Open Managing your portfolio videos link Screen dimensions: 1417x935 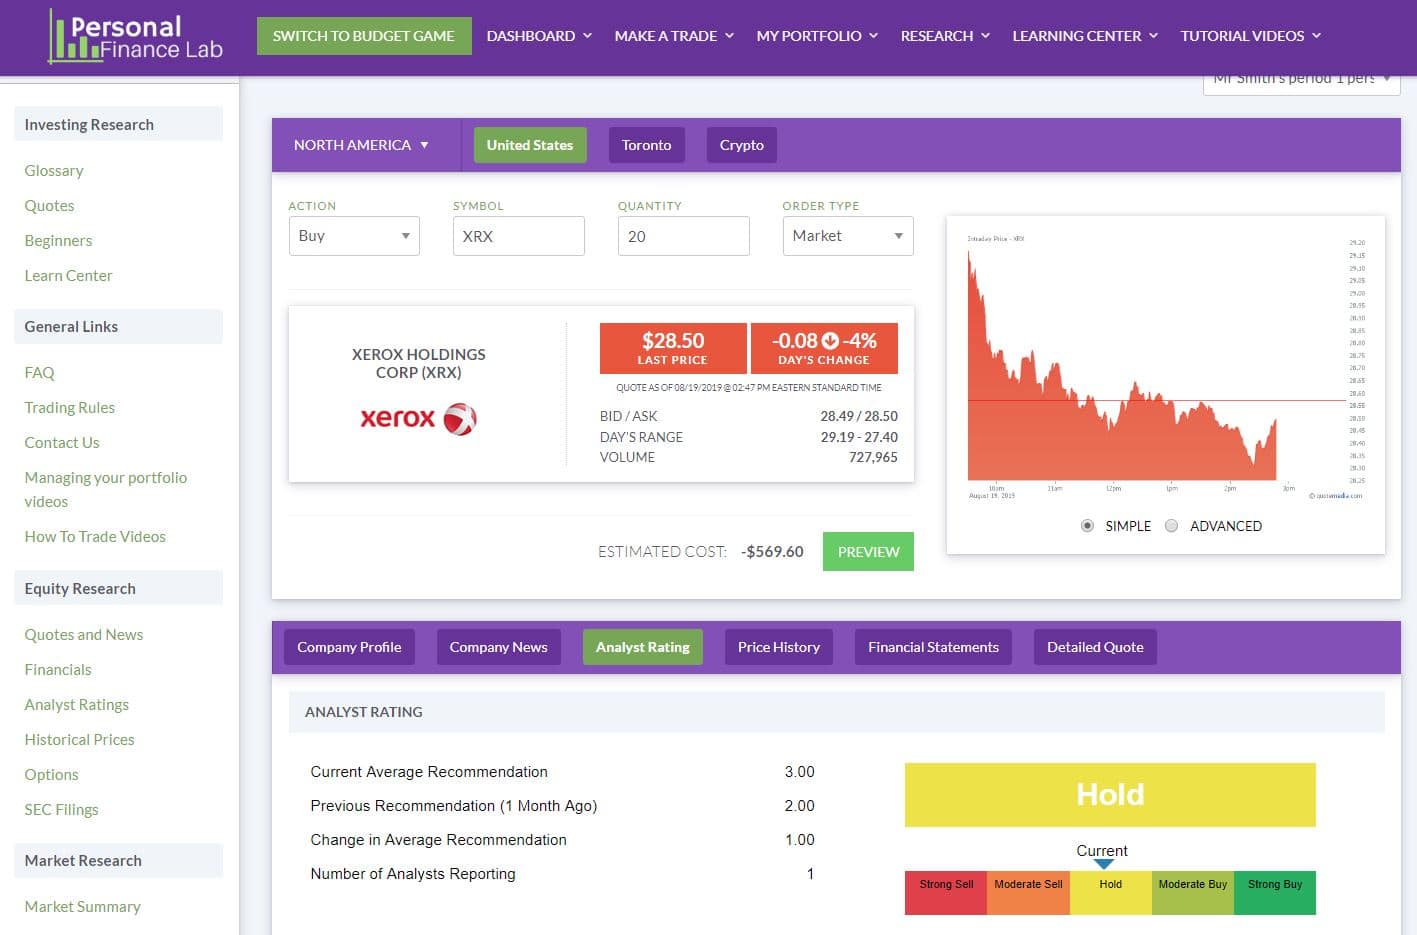click(x=106, y=490)
